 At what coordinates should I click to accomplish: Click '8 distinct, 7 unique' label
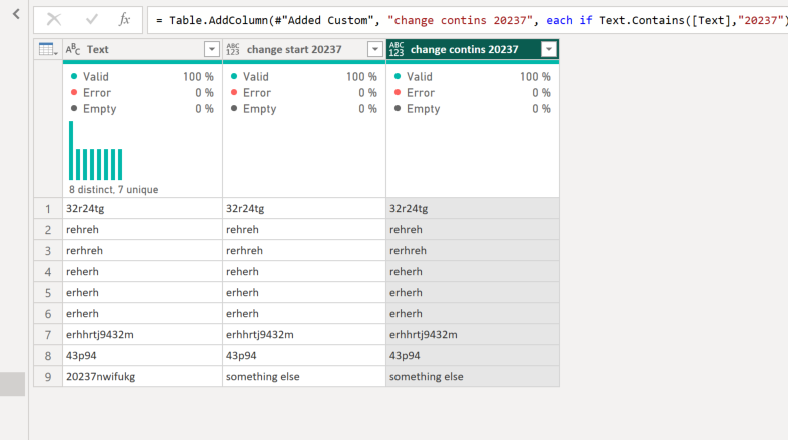click(x=114, y=189)
